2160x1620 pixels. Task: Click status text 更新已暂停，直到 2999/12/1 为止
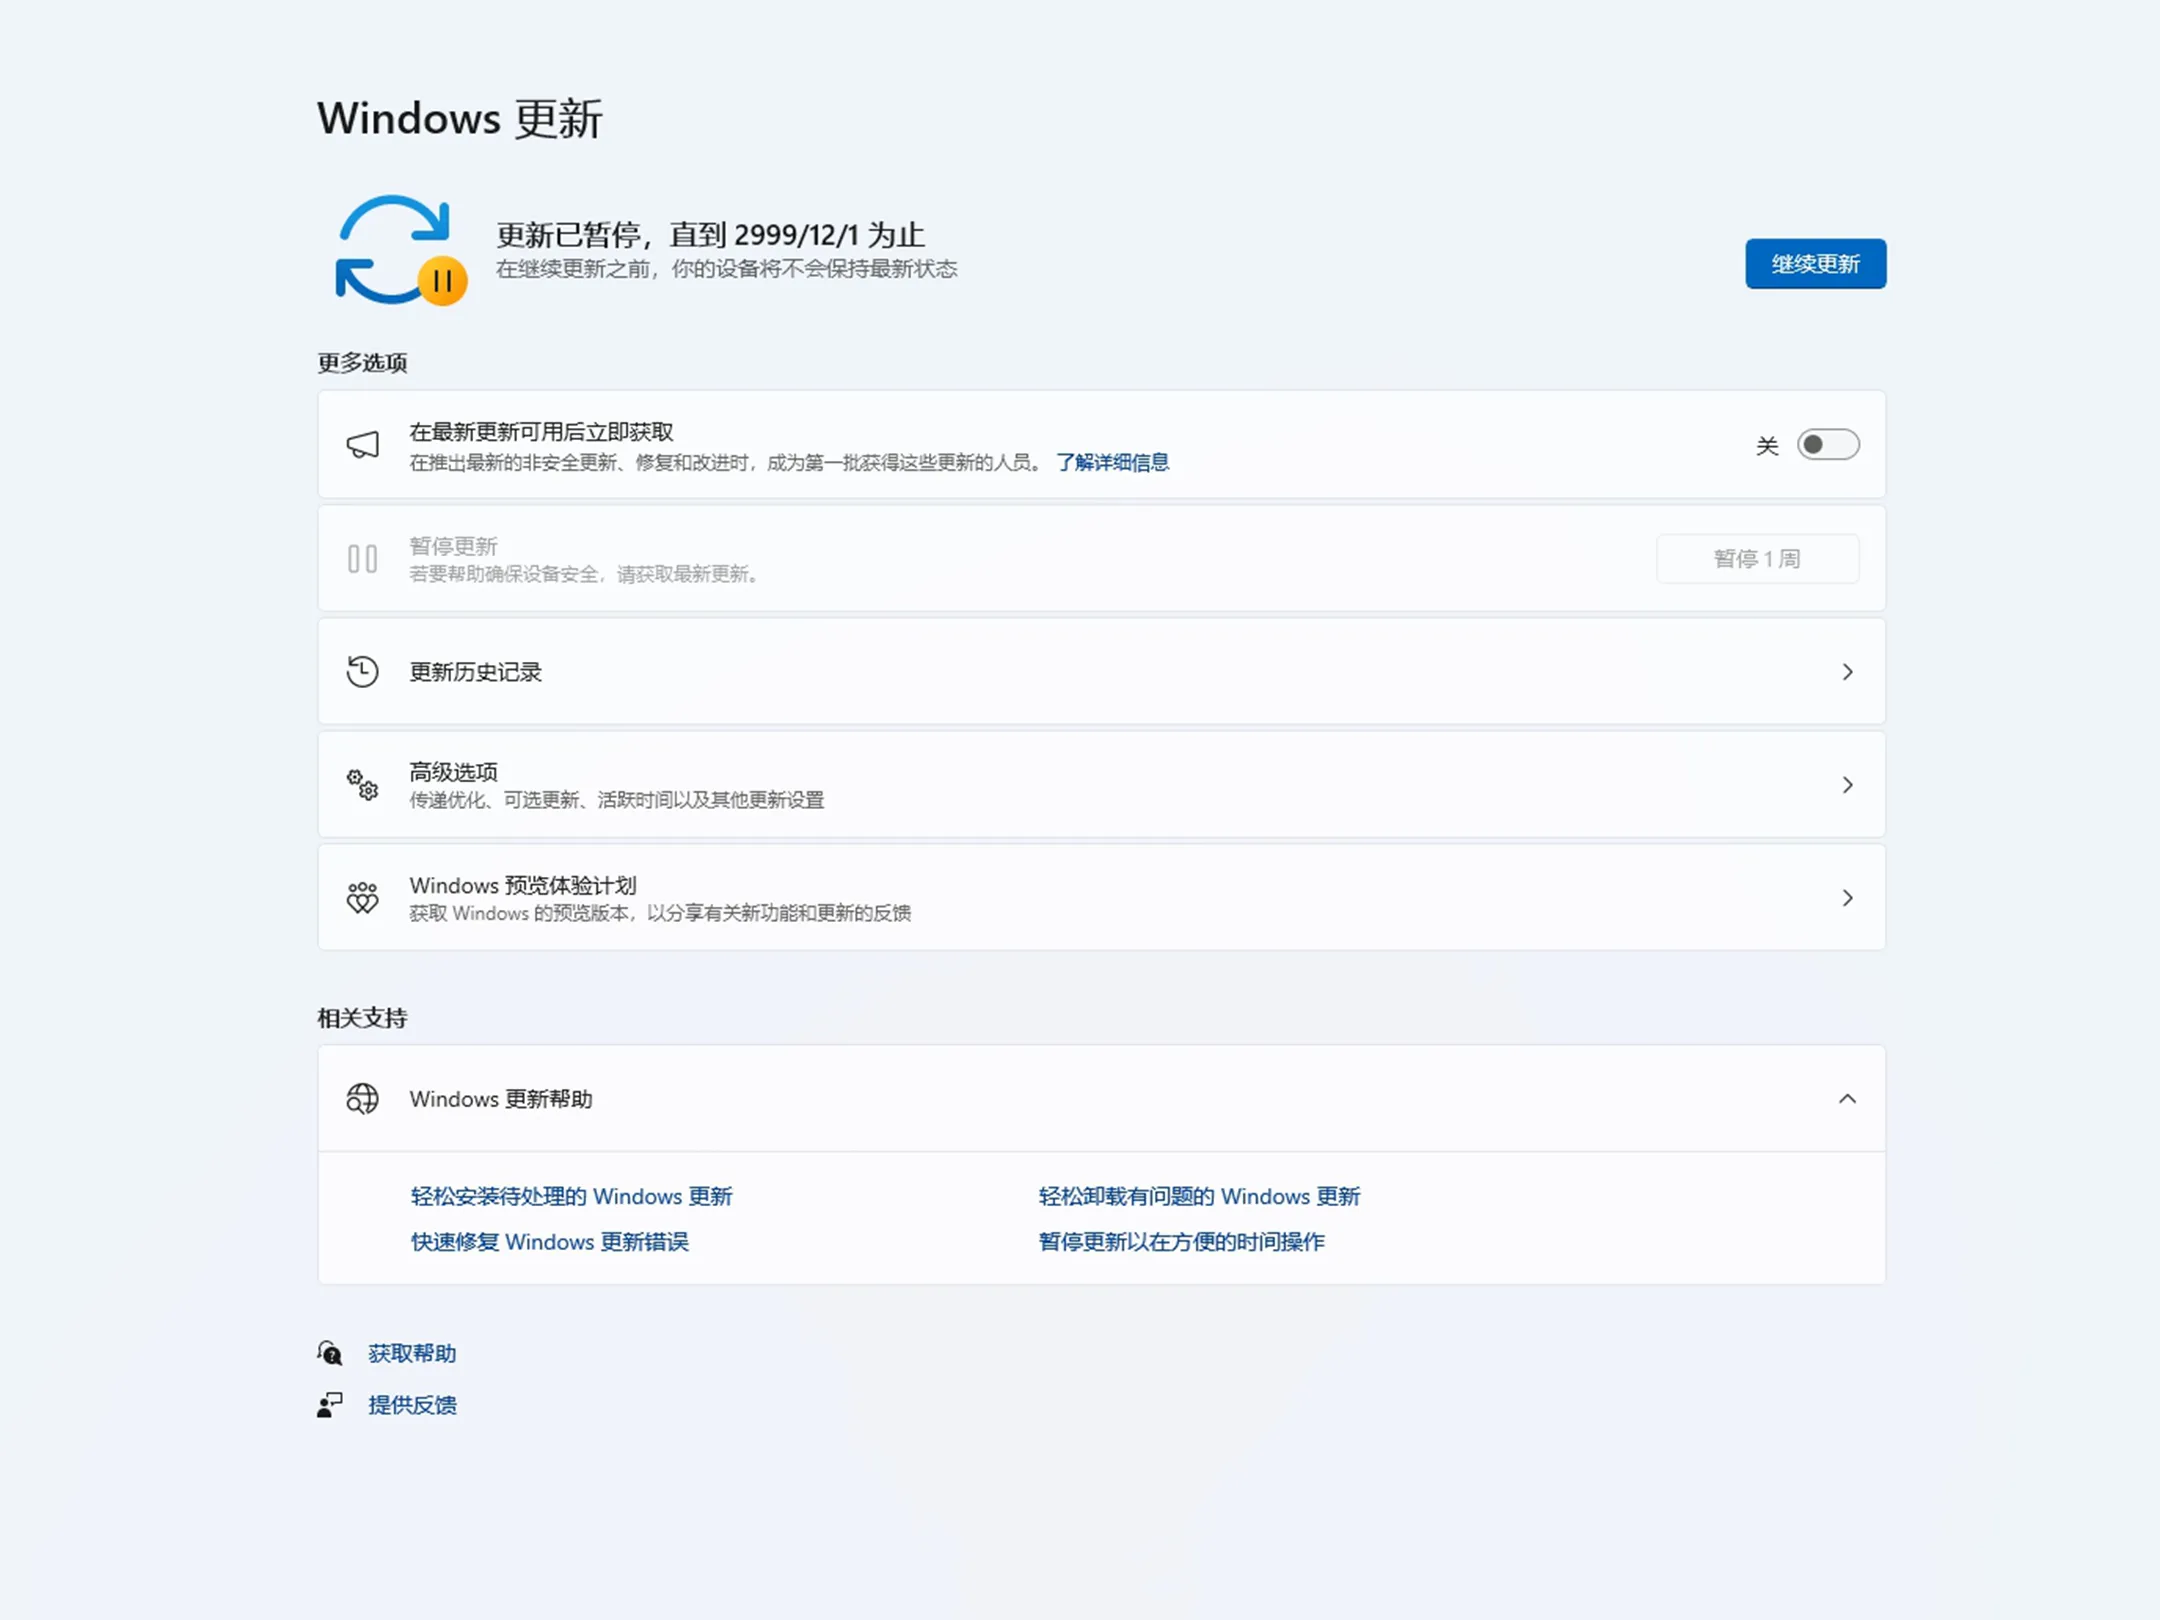coord(710,235)
